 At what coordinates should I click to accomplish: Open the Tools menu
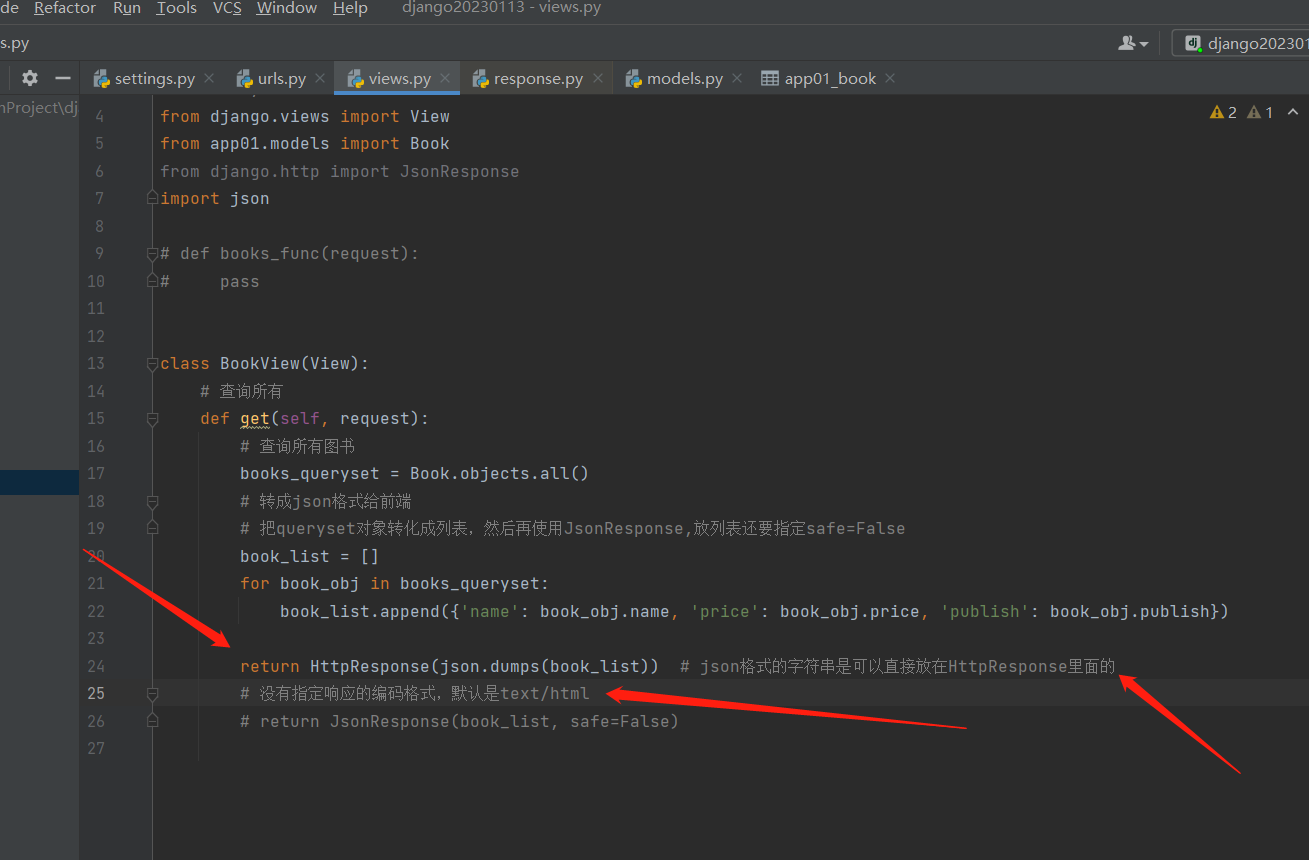coord(177,8)
